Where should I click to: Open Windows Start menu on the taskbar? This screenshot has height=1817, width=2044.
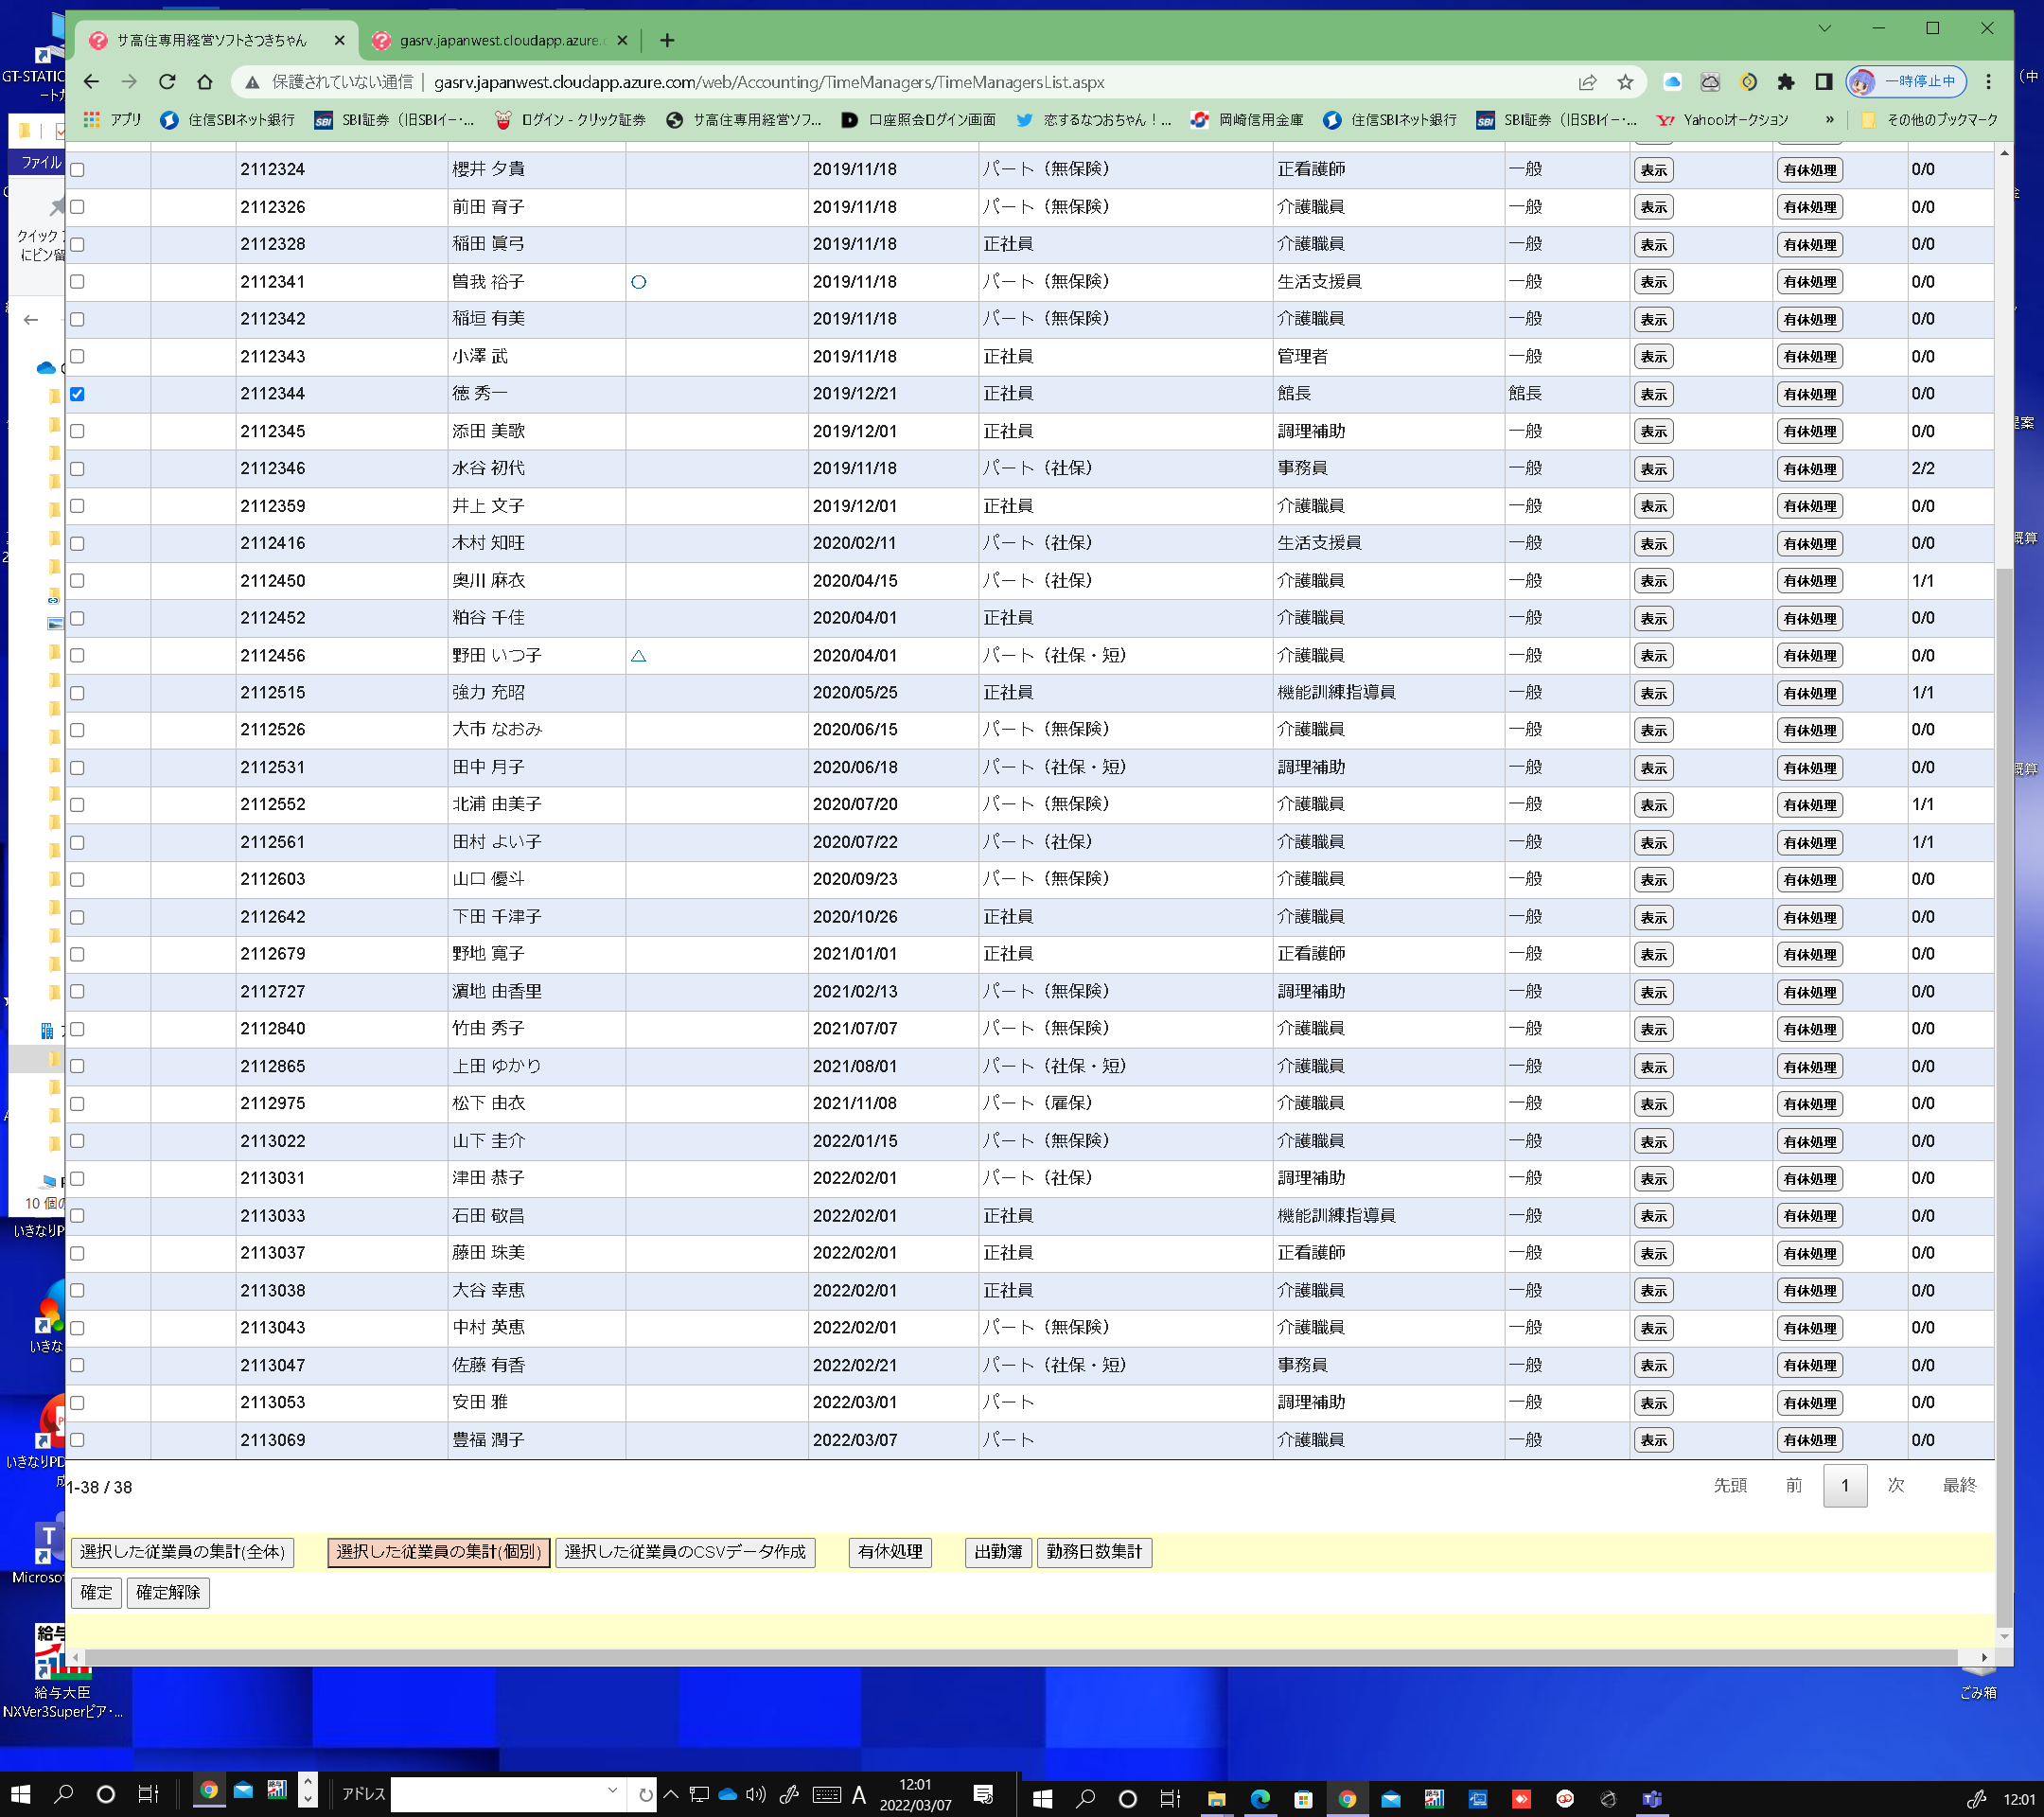20,1794
